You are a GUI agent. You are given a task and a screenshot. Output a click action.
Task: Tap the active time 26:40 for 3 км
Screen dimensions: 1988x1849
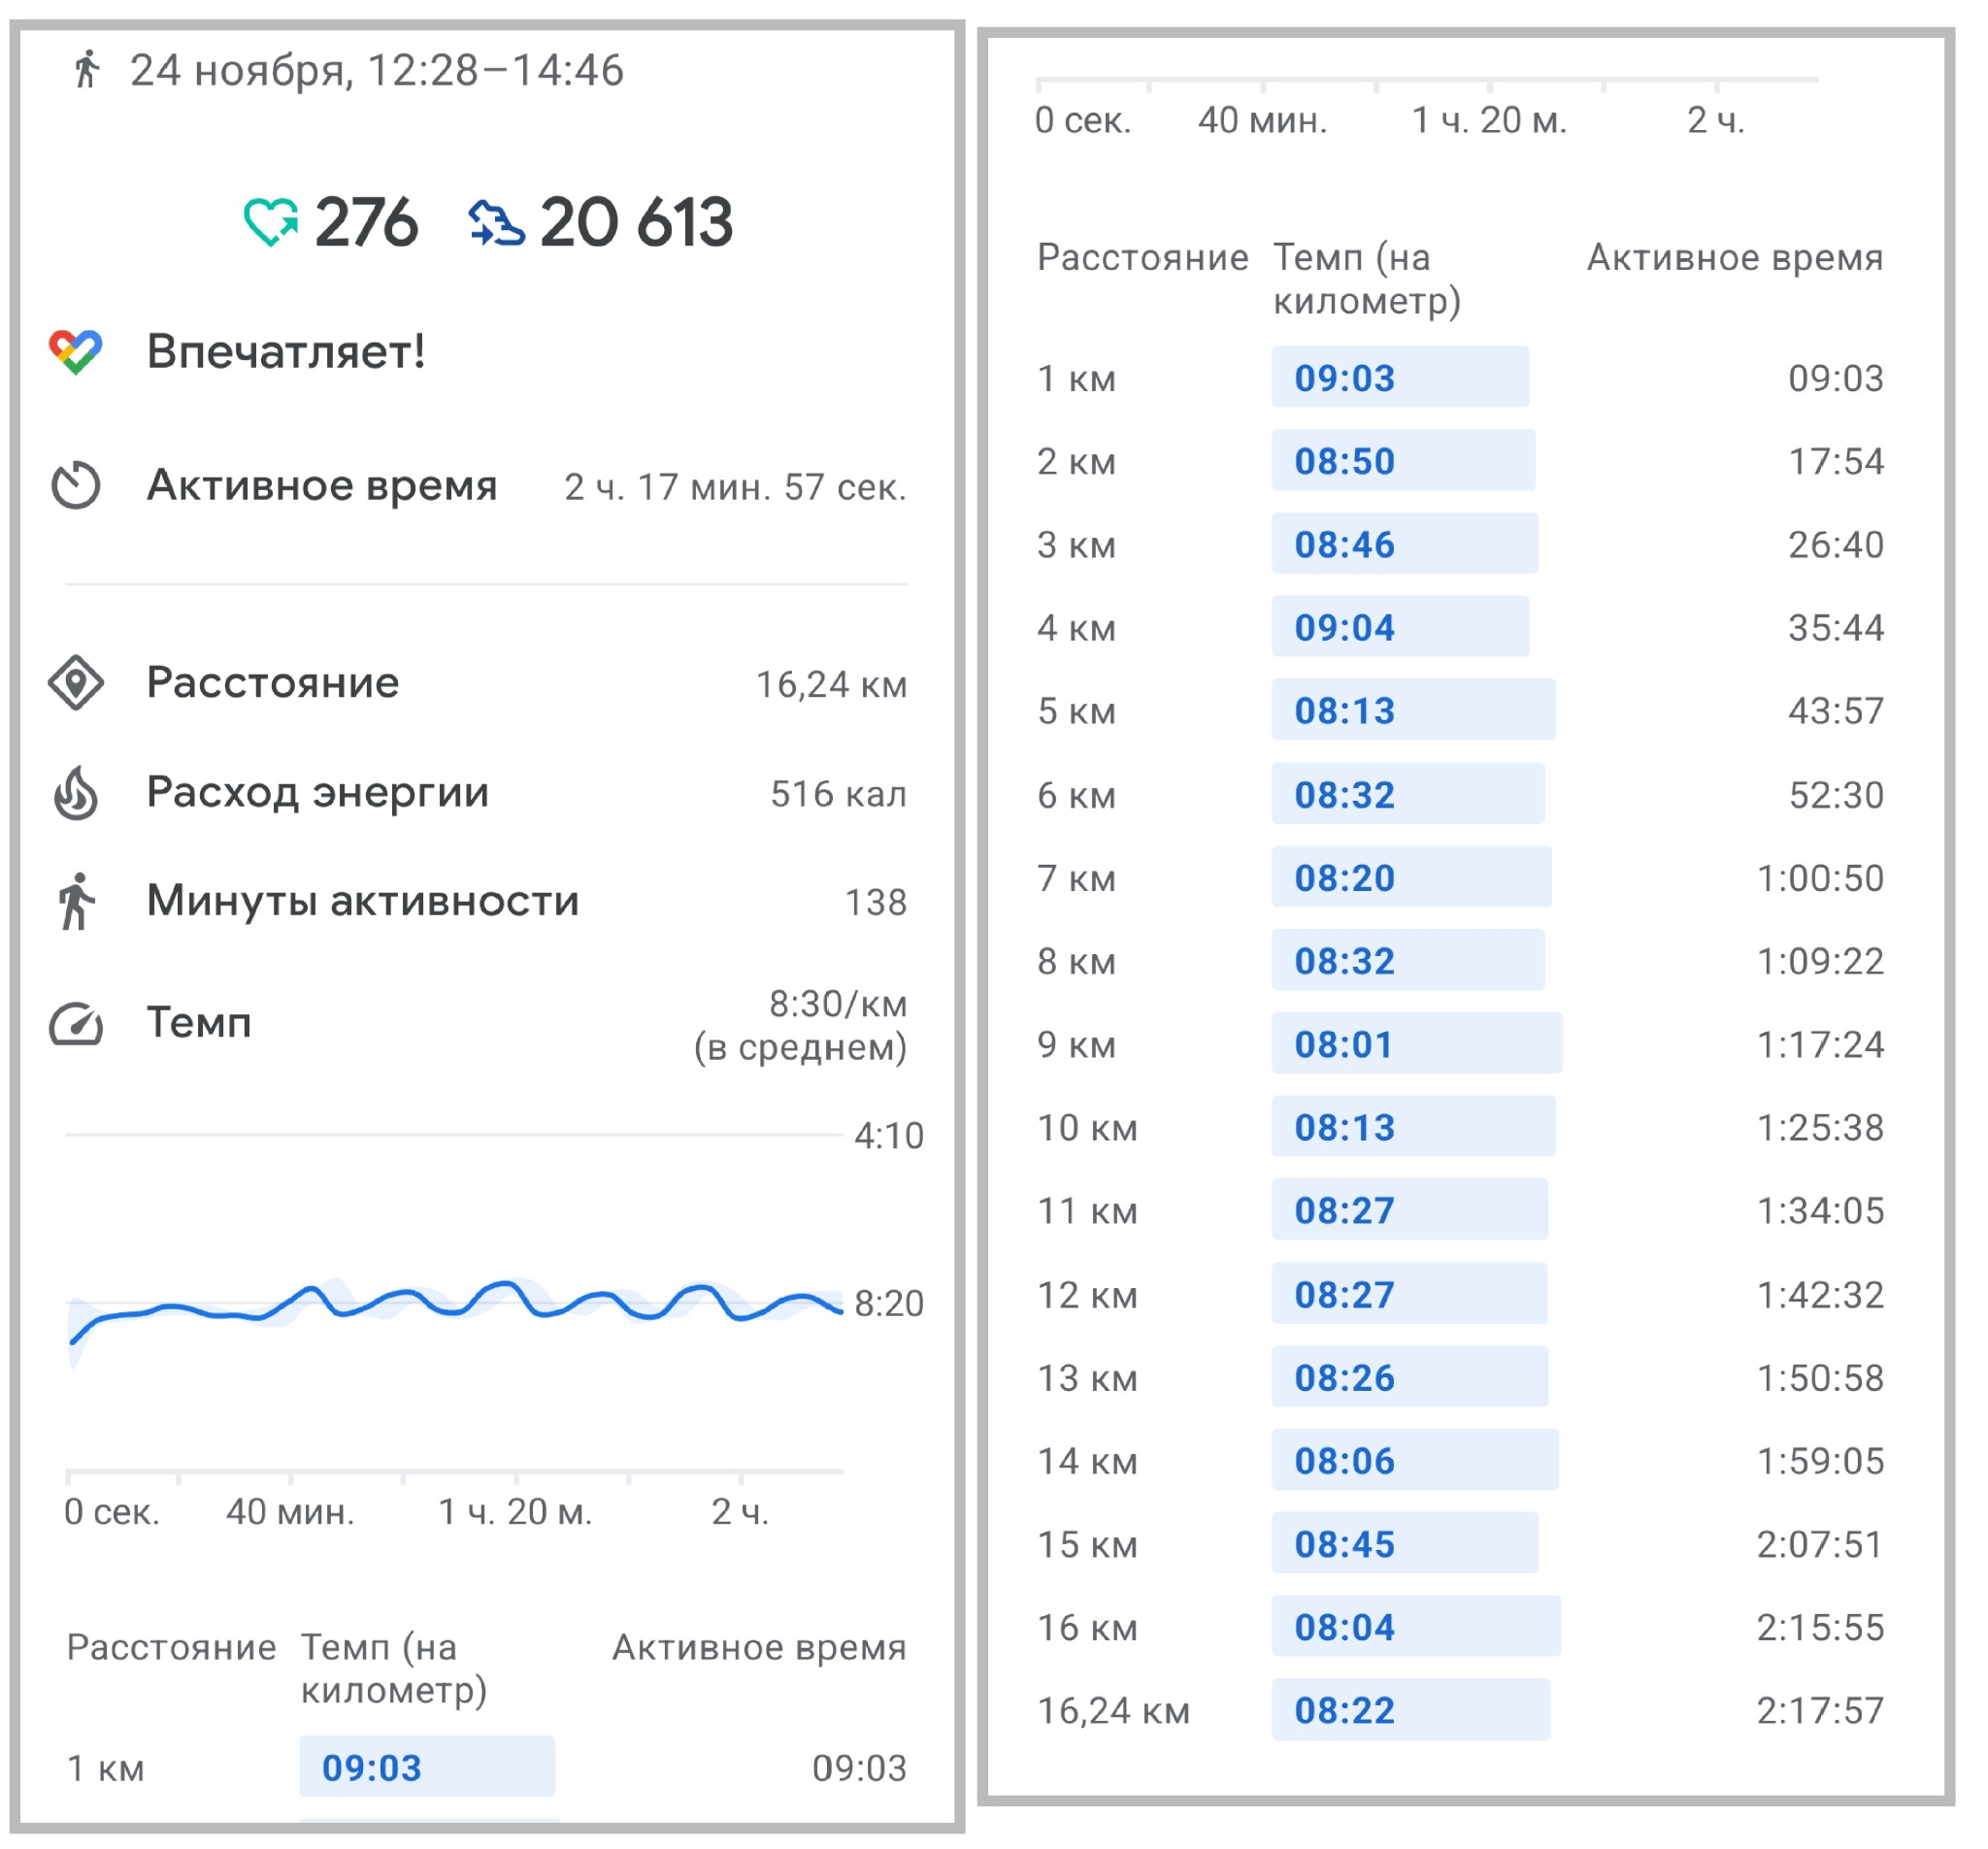coord(1836,545)
